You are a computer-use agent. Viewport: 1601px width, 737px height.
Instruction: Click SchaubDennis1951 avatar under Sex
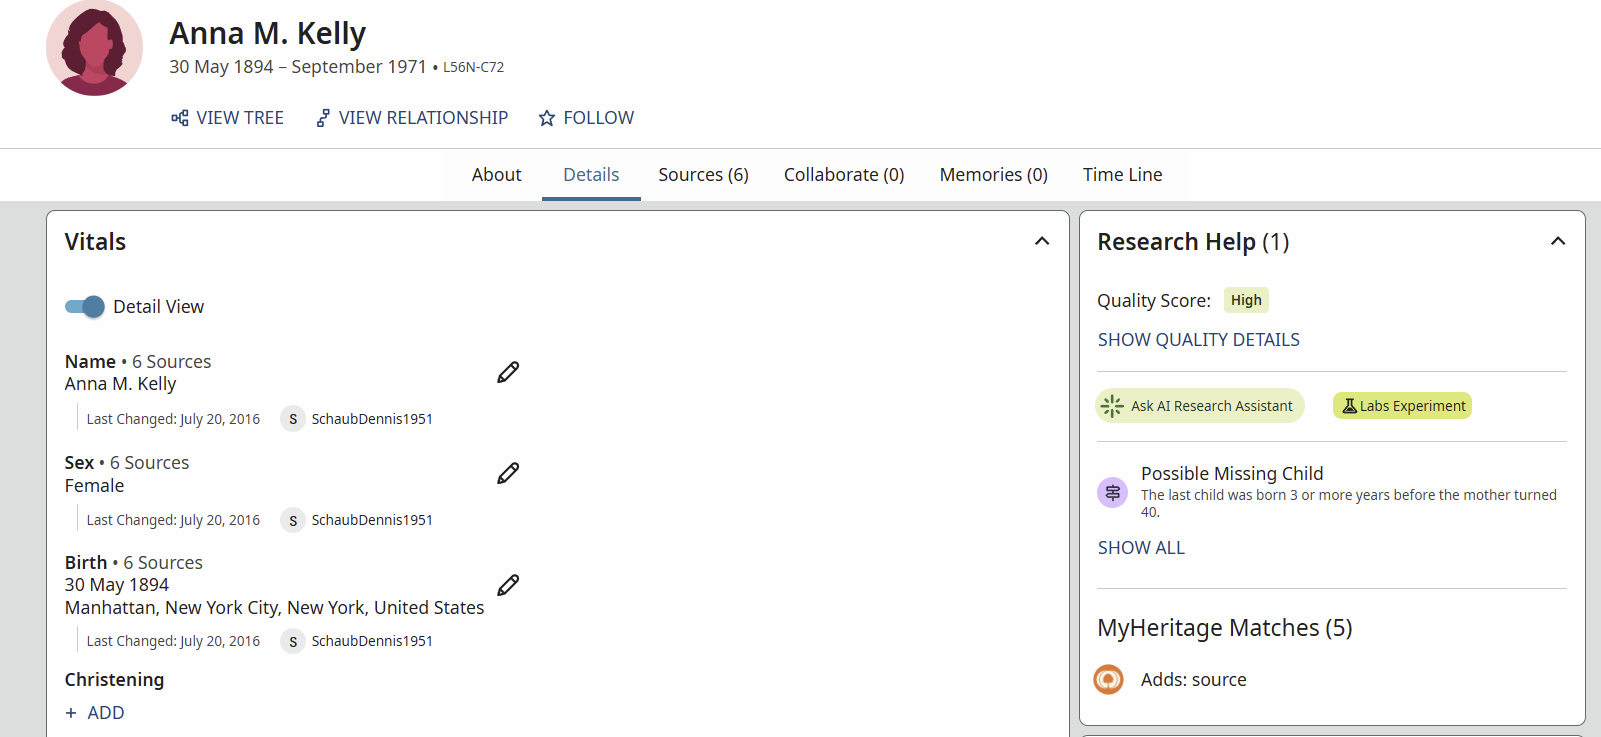(293, 520)
